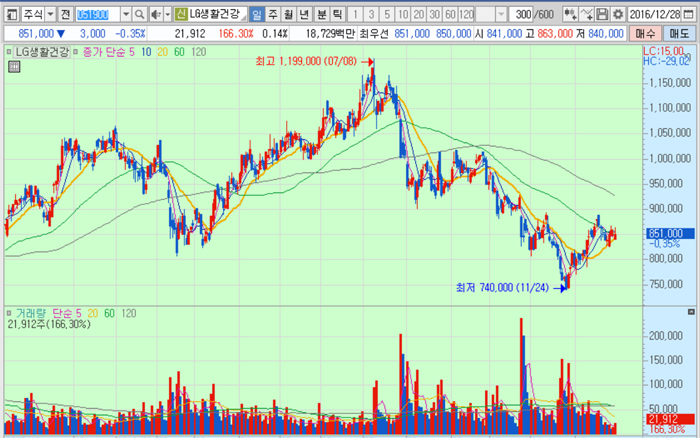
Task: Click the grid table icon on chart
Action: pos(13,67)
